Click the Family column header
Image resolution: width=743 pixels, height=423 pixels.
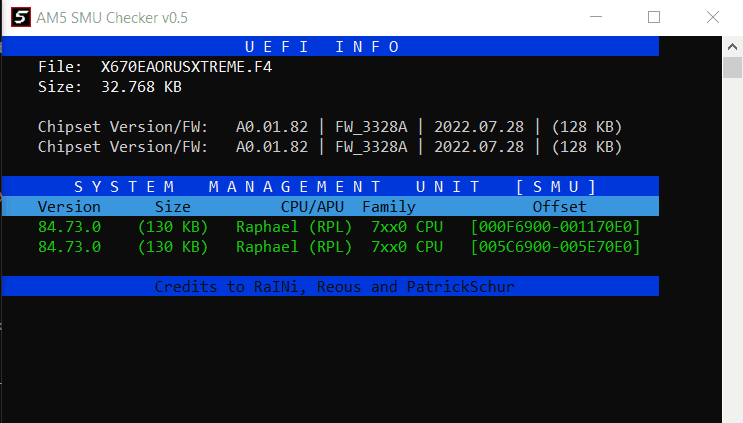click(x=389, y=207)
